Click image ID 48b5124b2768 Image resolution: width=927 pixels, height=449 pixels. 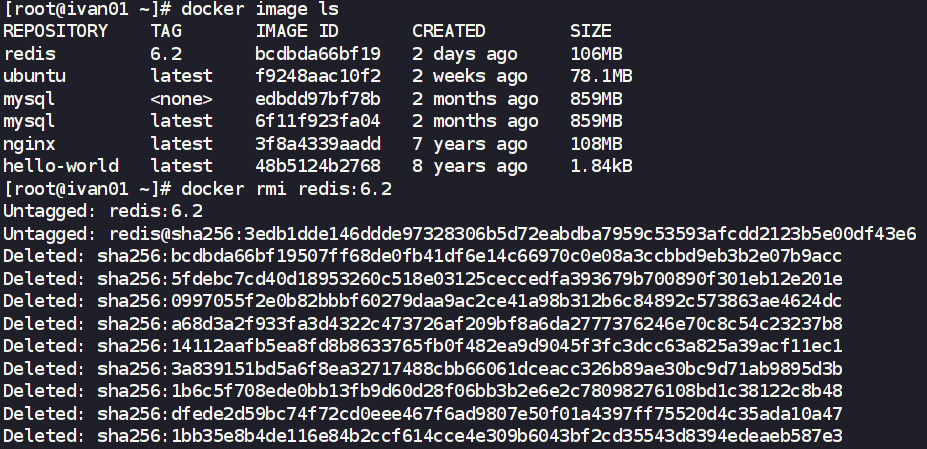(318, 166)
